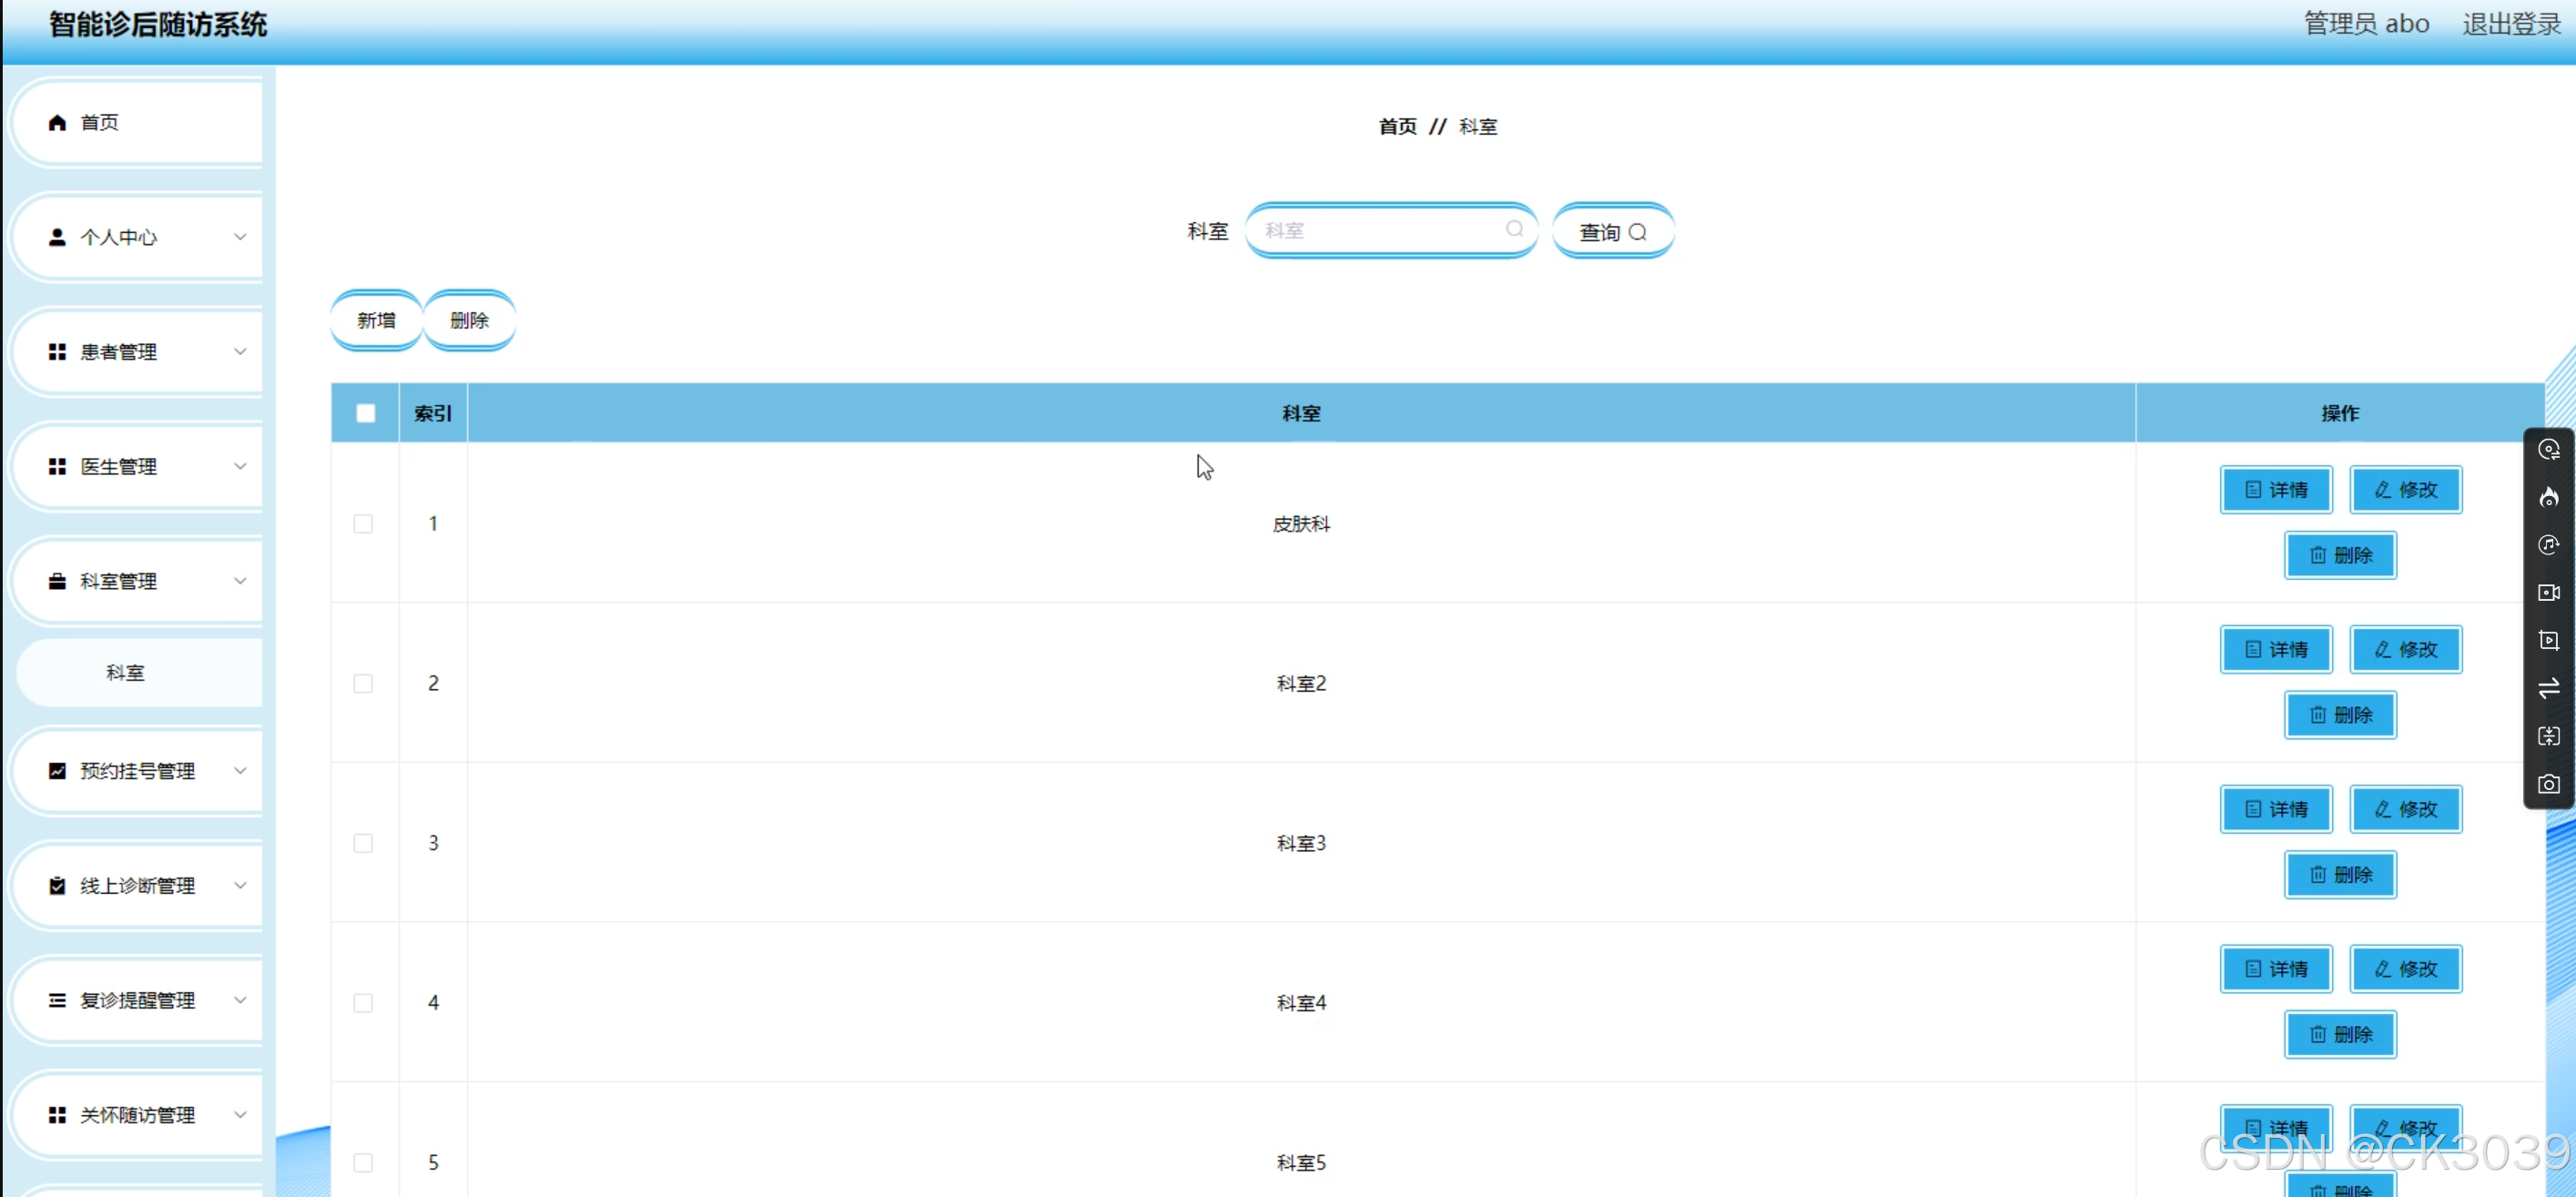The width and height of the screenshot is (2576, 1197).
Task: Click the swap arrows icon in the side toolbar
Action: (2549, 688)
